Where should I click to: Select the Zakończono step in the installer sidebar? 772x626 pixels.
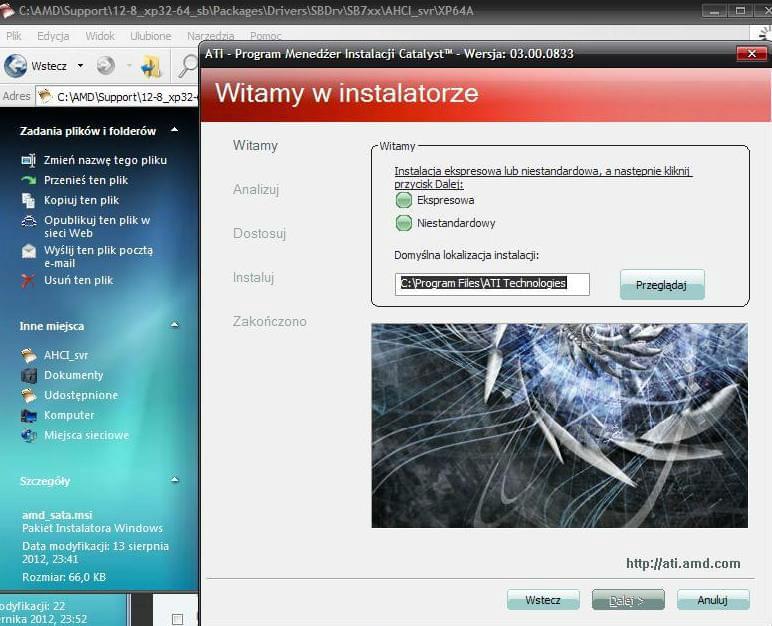pos(270,322)
